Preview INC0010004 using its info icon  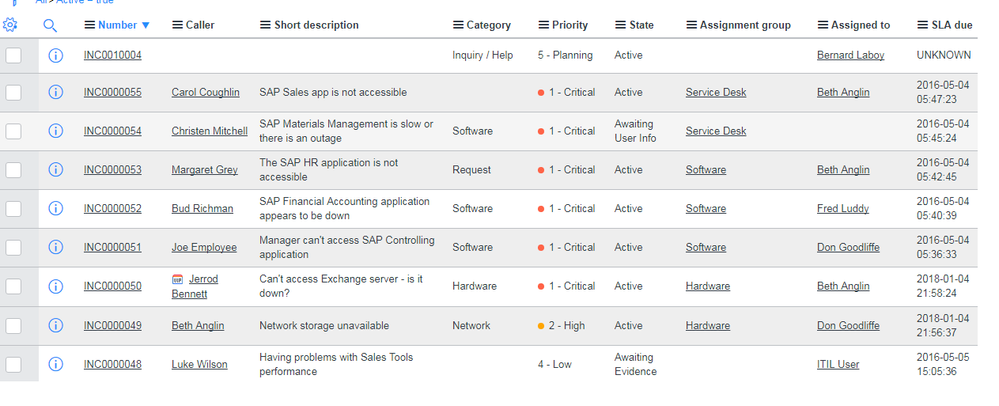tap(55, 55)
